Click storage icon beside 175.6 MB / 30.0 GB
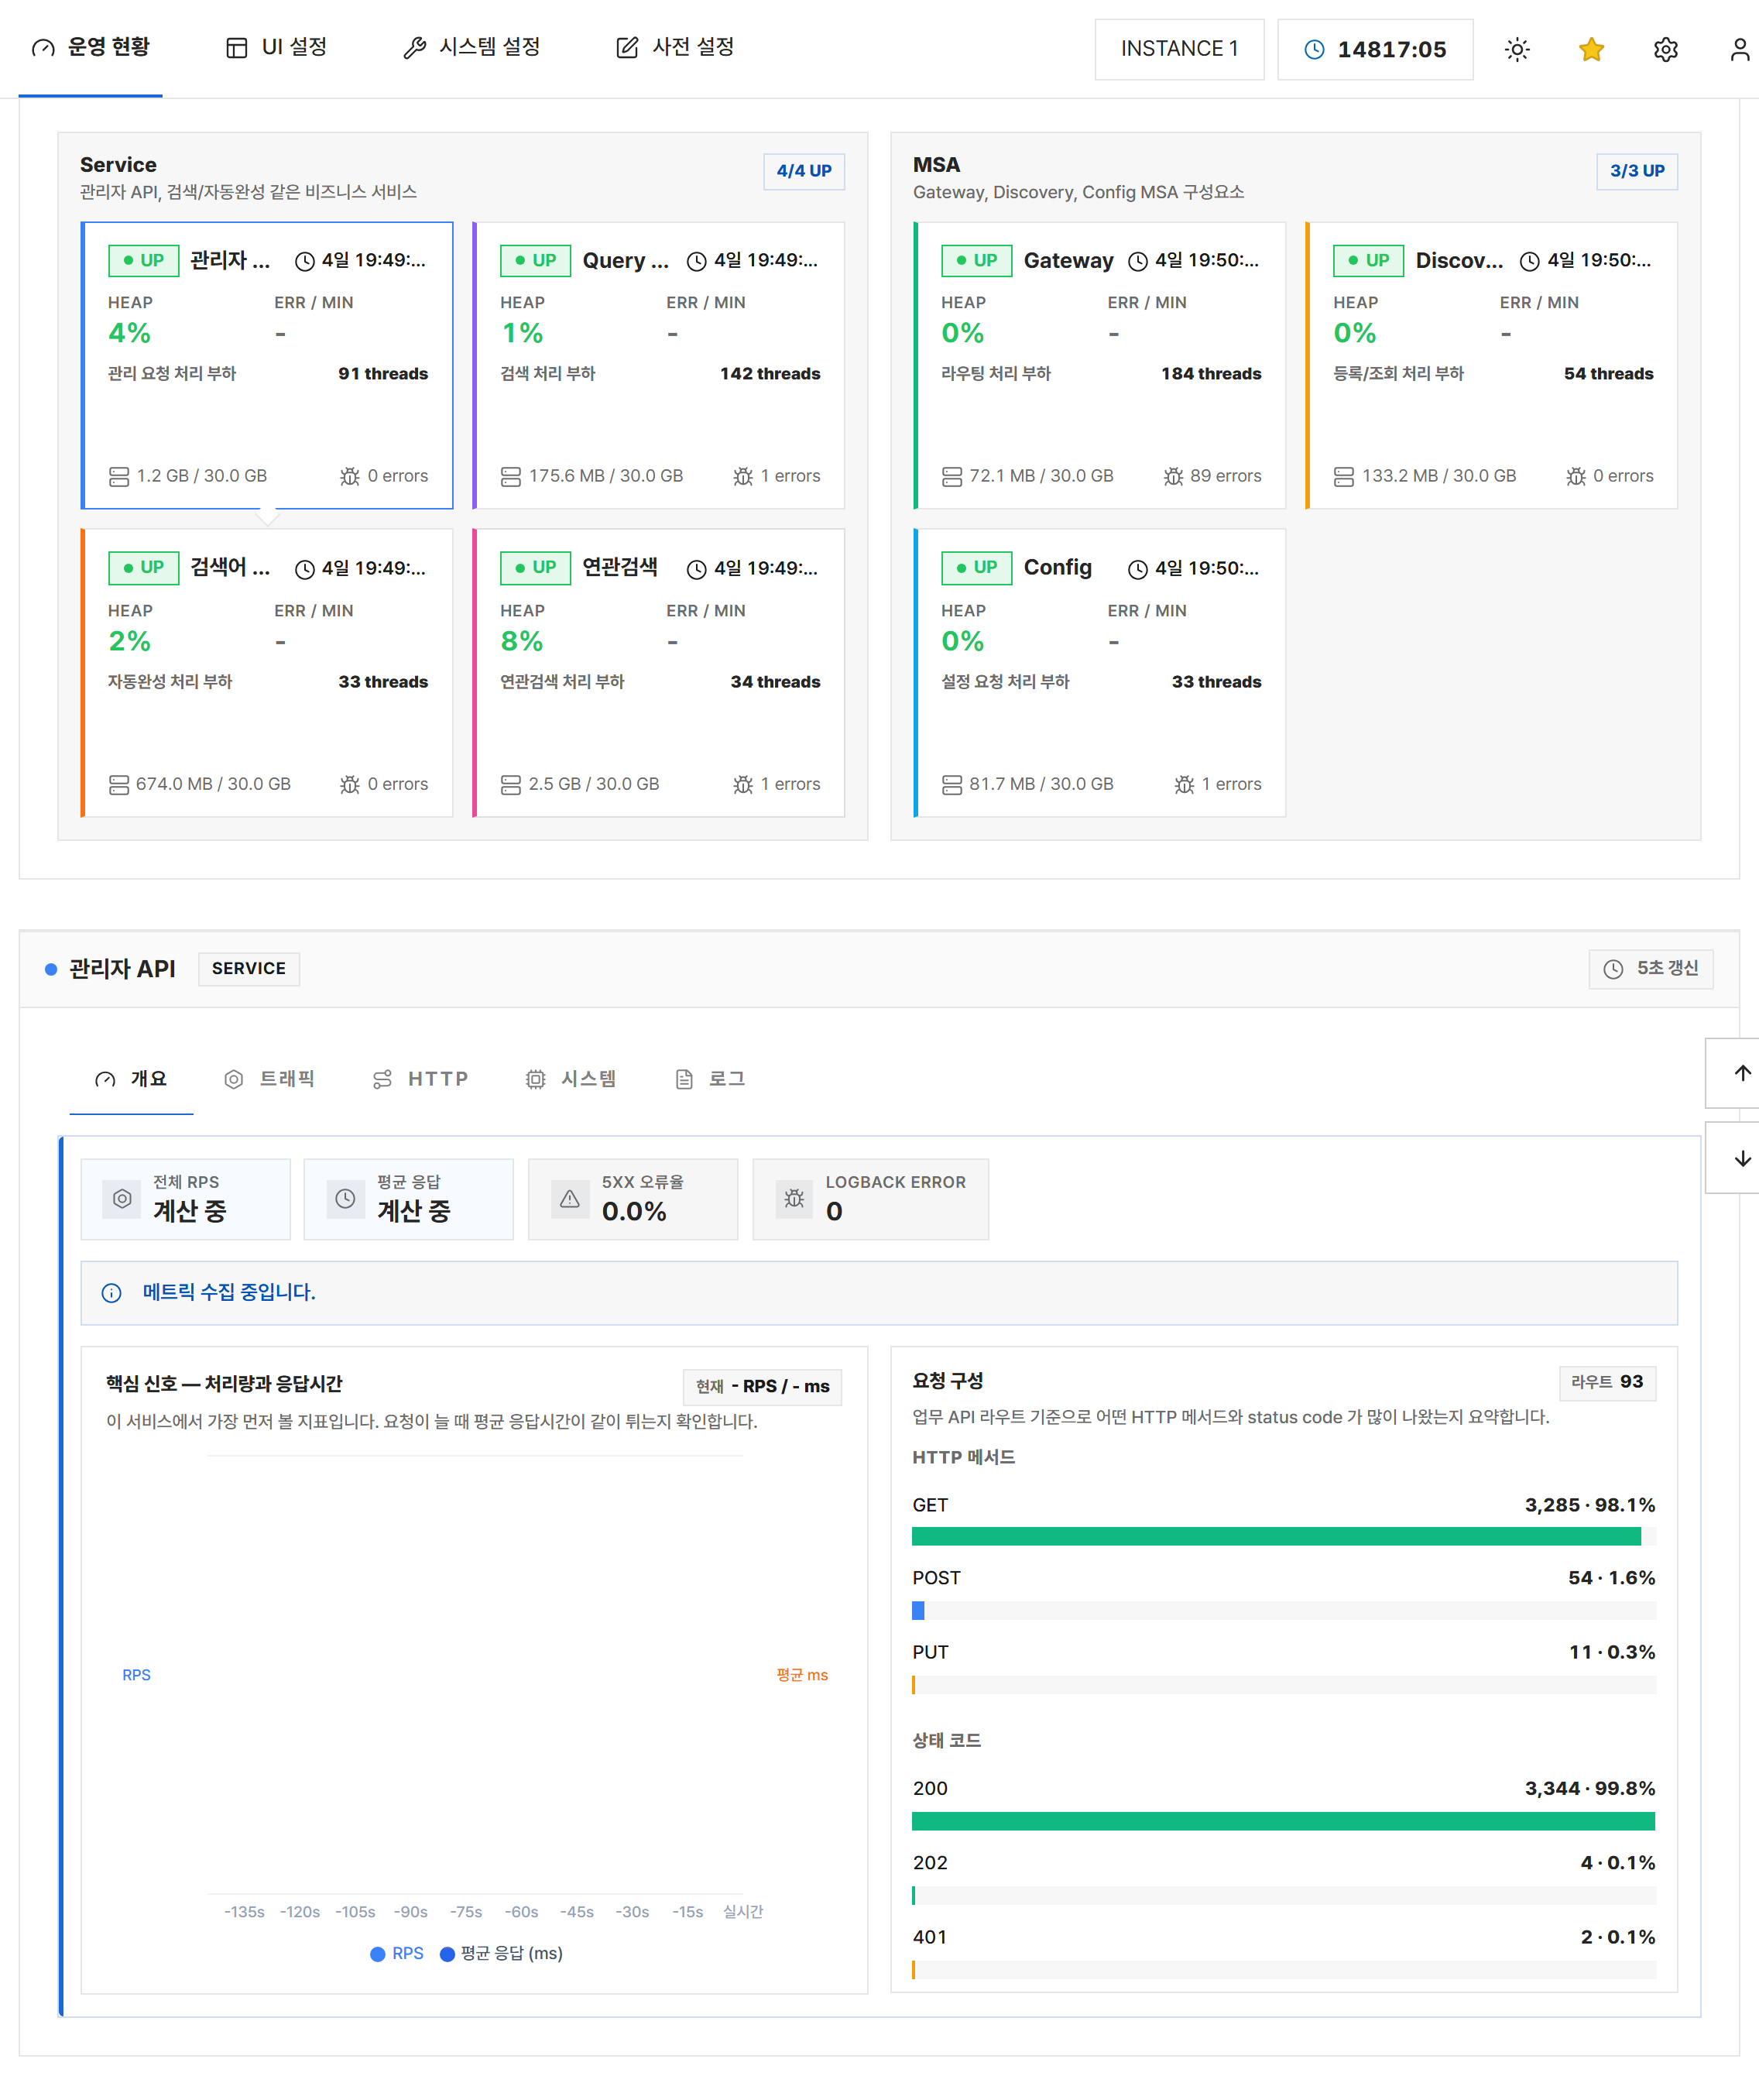The width and height of the screenshot is (1759, 2100). pos(511,476)
